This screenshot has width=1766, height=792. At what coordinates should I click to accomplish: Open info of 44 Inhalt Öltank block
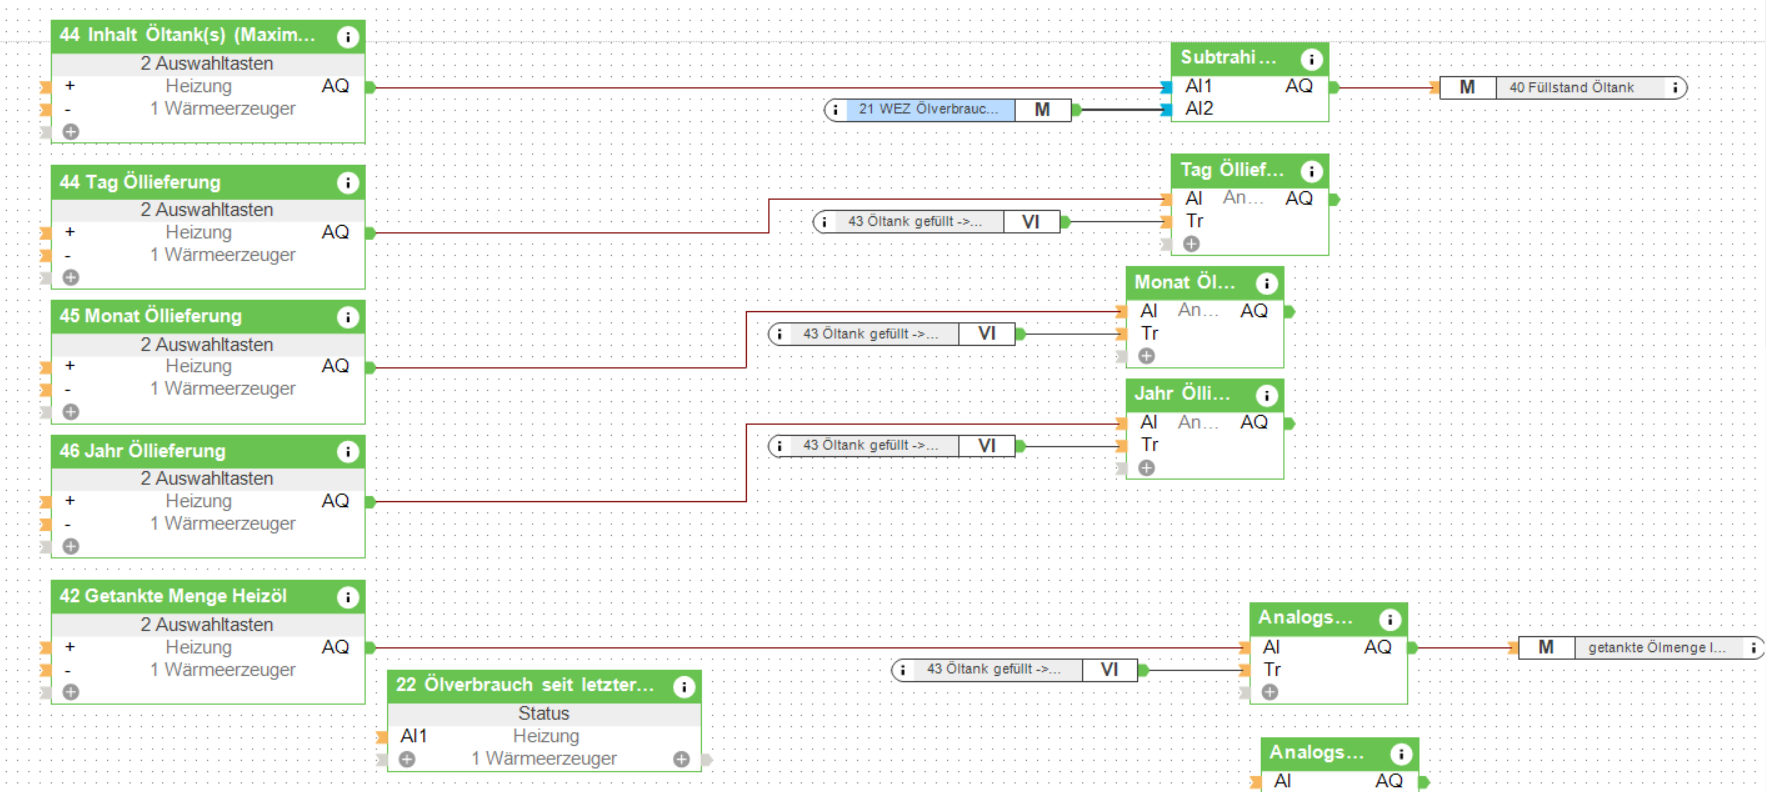point(348,37)
